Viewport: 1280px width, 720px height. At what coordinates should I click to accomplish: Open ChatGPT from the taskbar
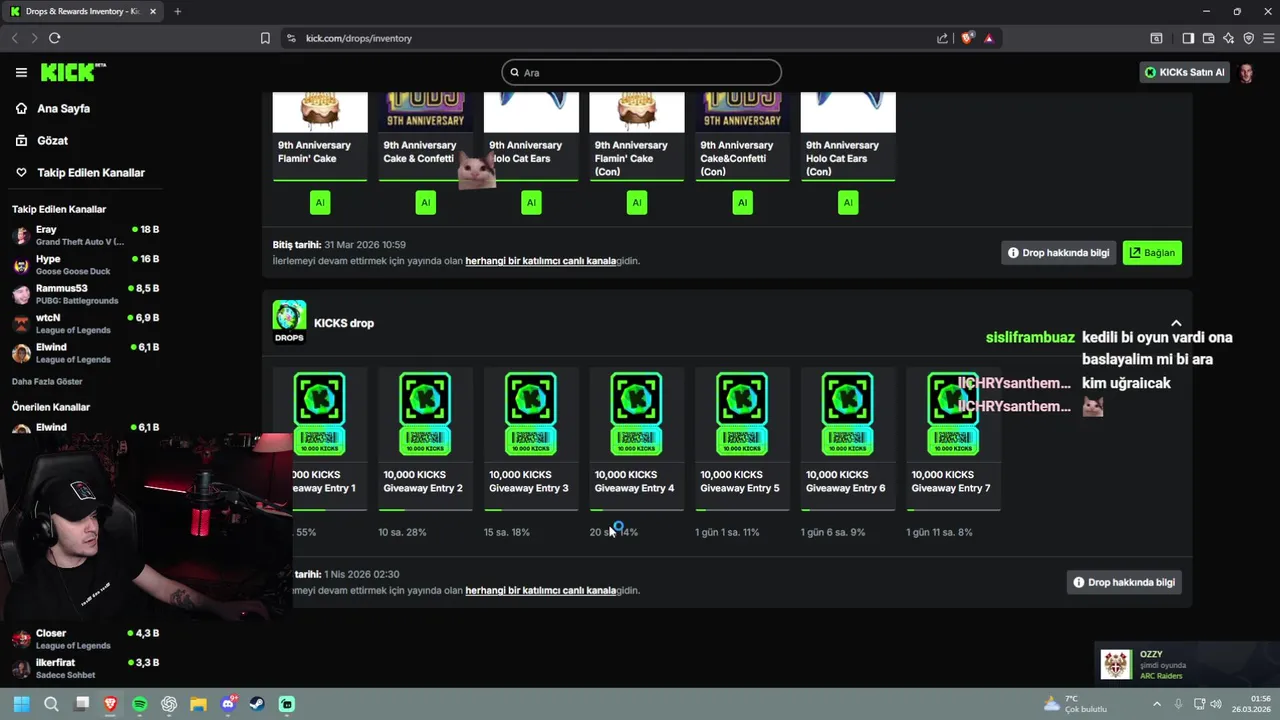coord(169,704)
